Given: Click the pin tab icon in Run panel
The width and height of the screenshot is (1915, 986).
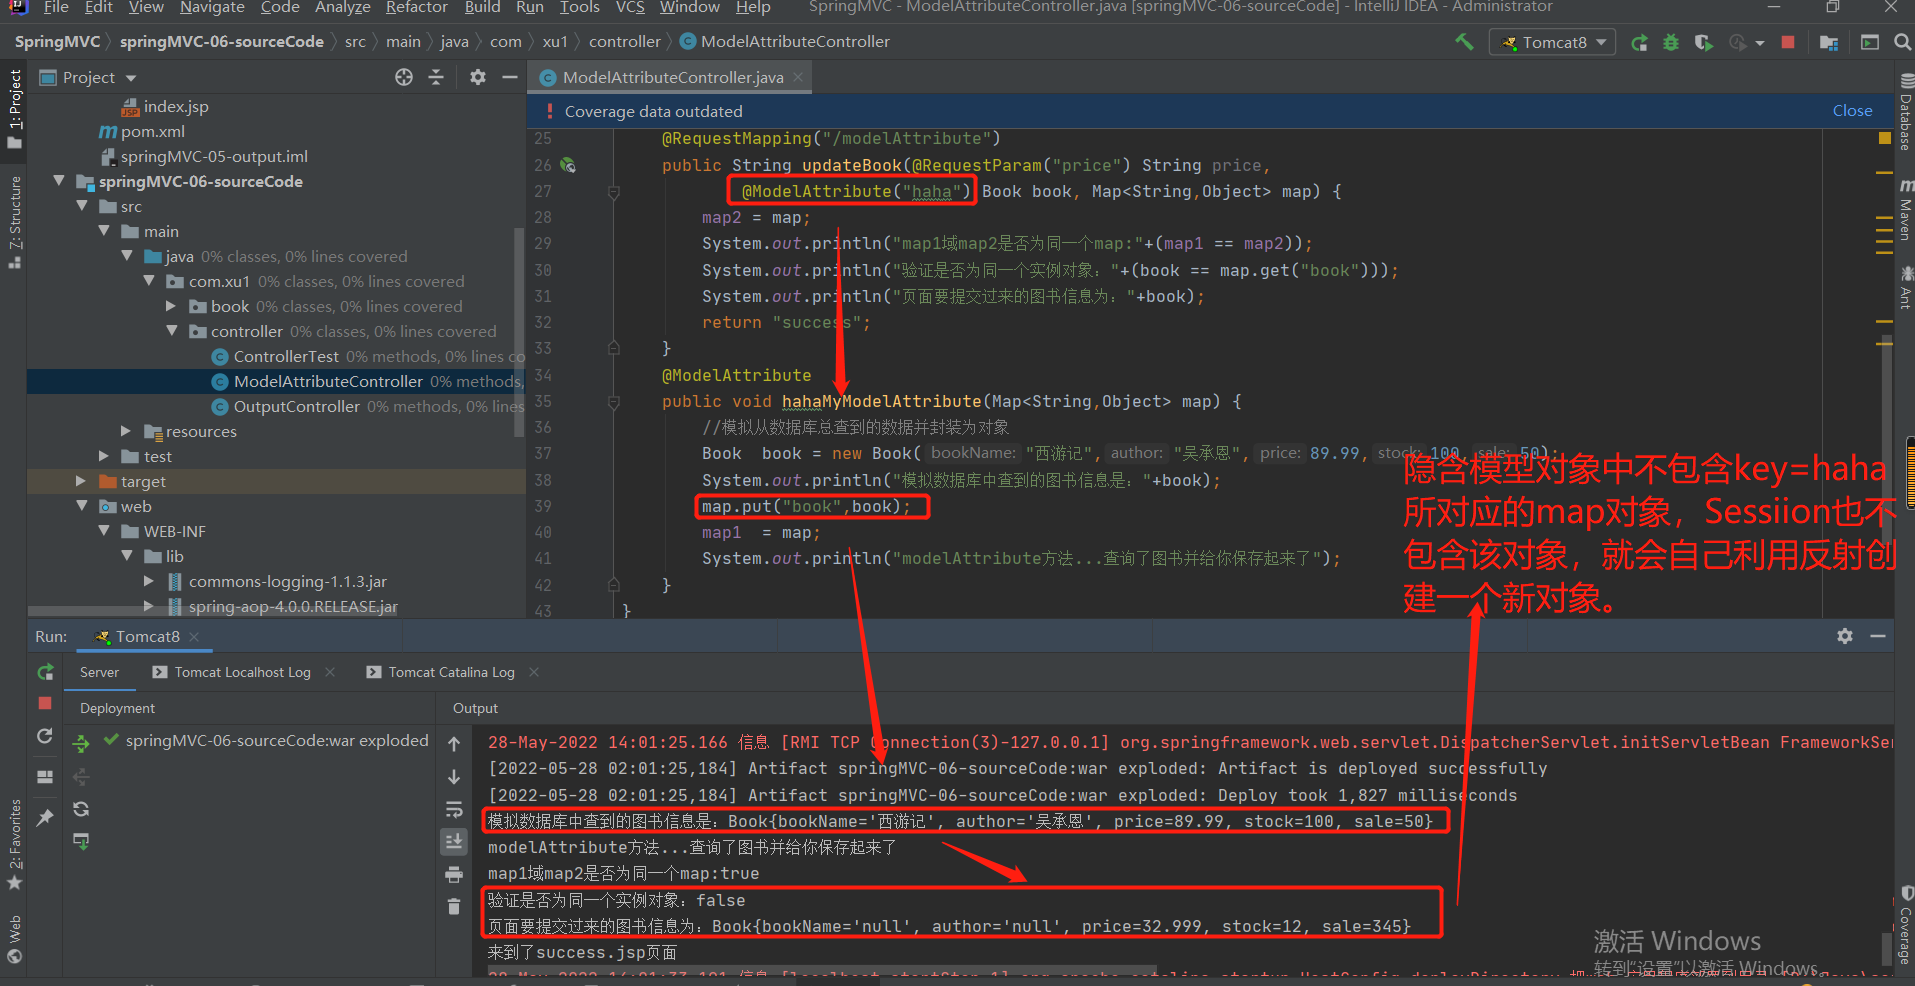Looking at the screenshot, I should 45,818.
